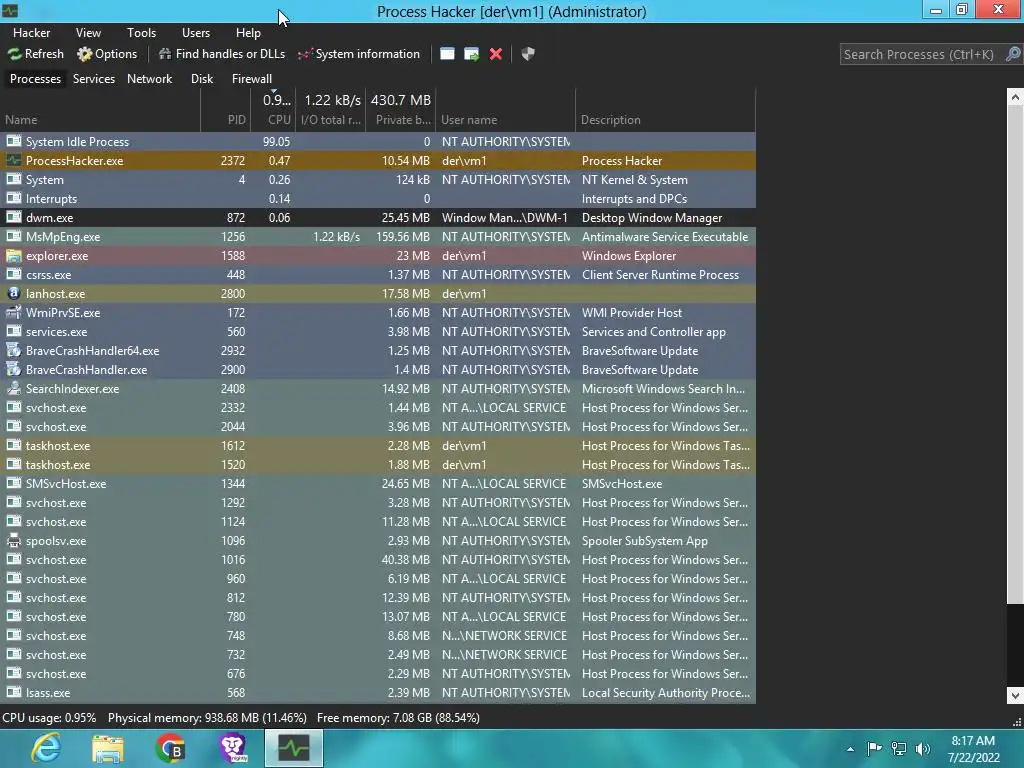Select svchost.exe with PID 2332
The width and height of the screenshot is (1024, 768).
[377, 408]
